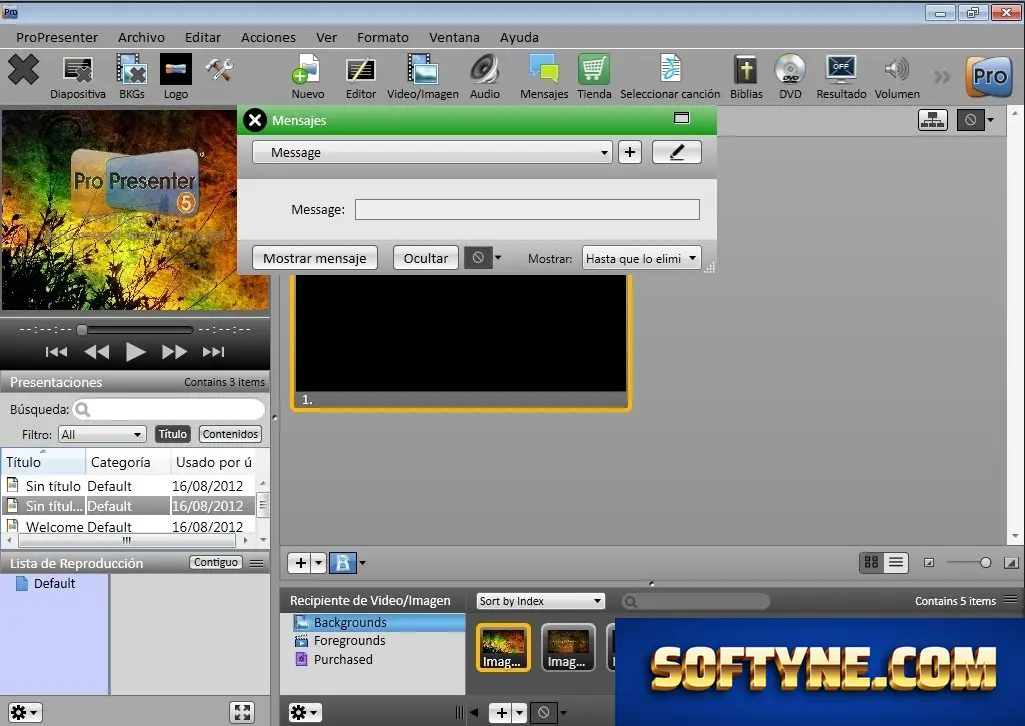Click the Message text input field
The height and width of the screenshot is (726, 1025).
pos(527,210)
